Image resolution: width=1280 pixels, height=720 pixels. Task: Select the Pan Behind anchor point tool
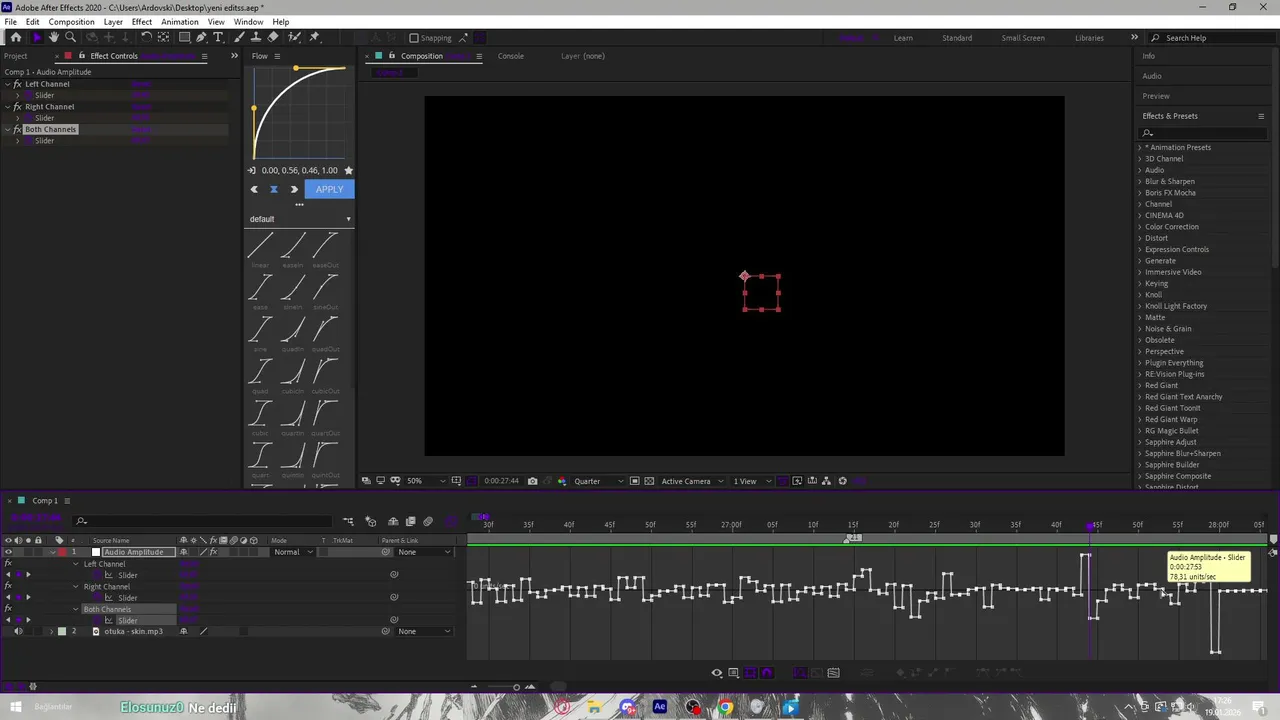click(x=163, y=37)
